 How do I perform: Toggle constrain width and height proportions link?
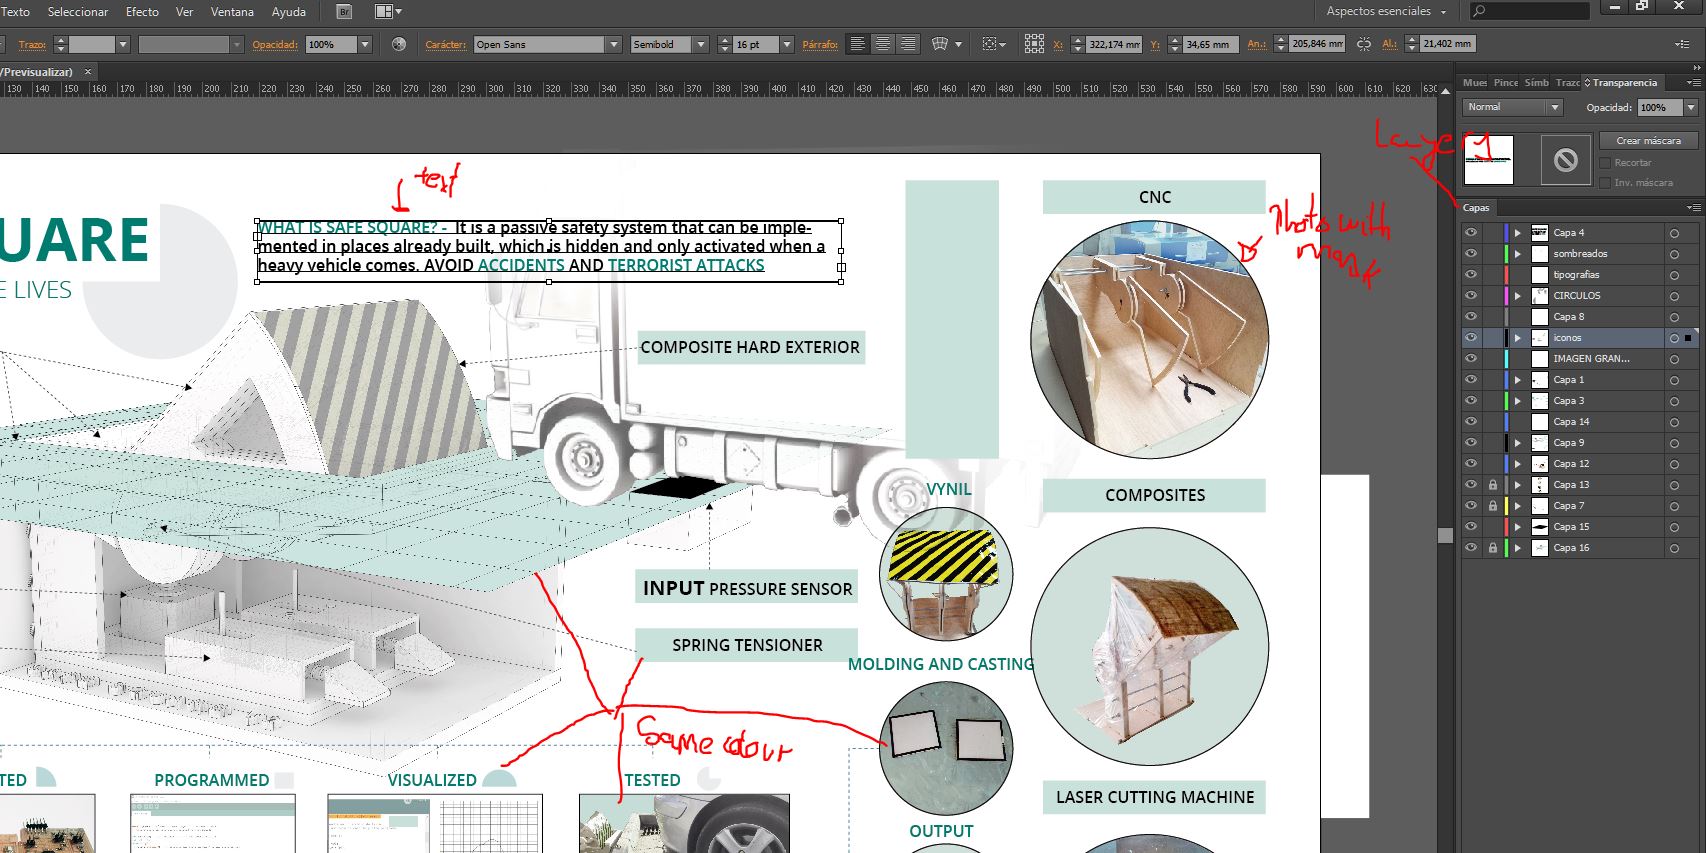click(x=1364, y=44)
